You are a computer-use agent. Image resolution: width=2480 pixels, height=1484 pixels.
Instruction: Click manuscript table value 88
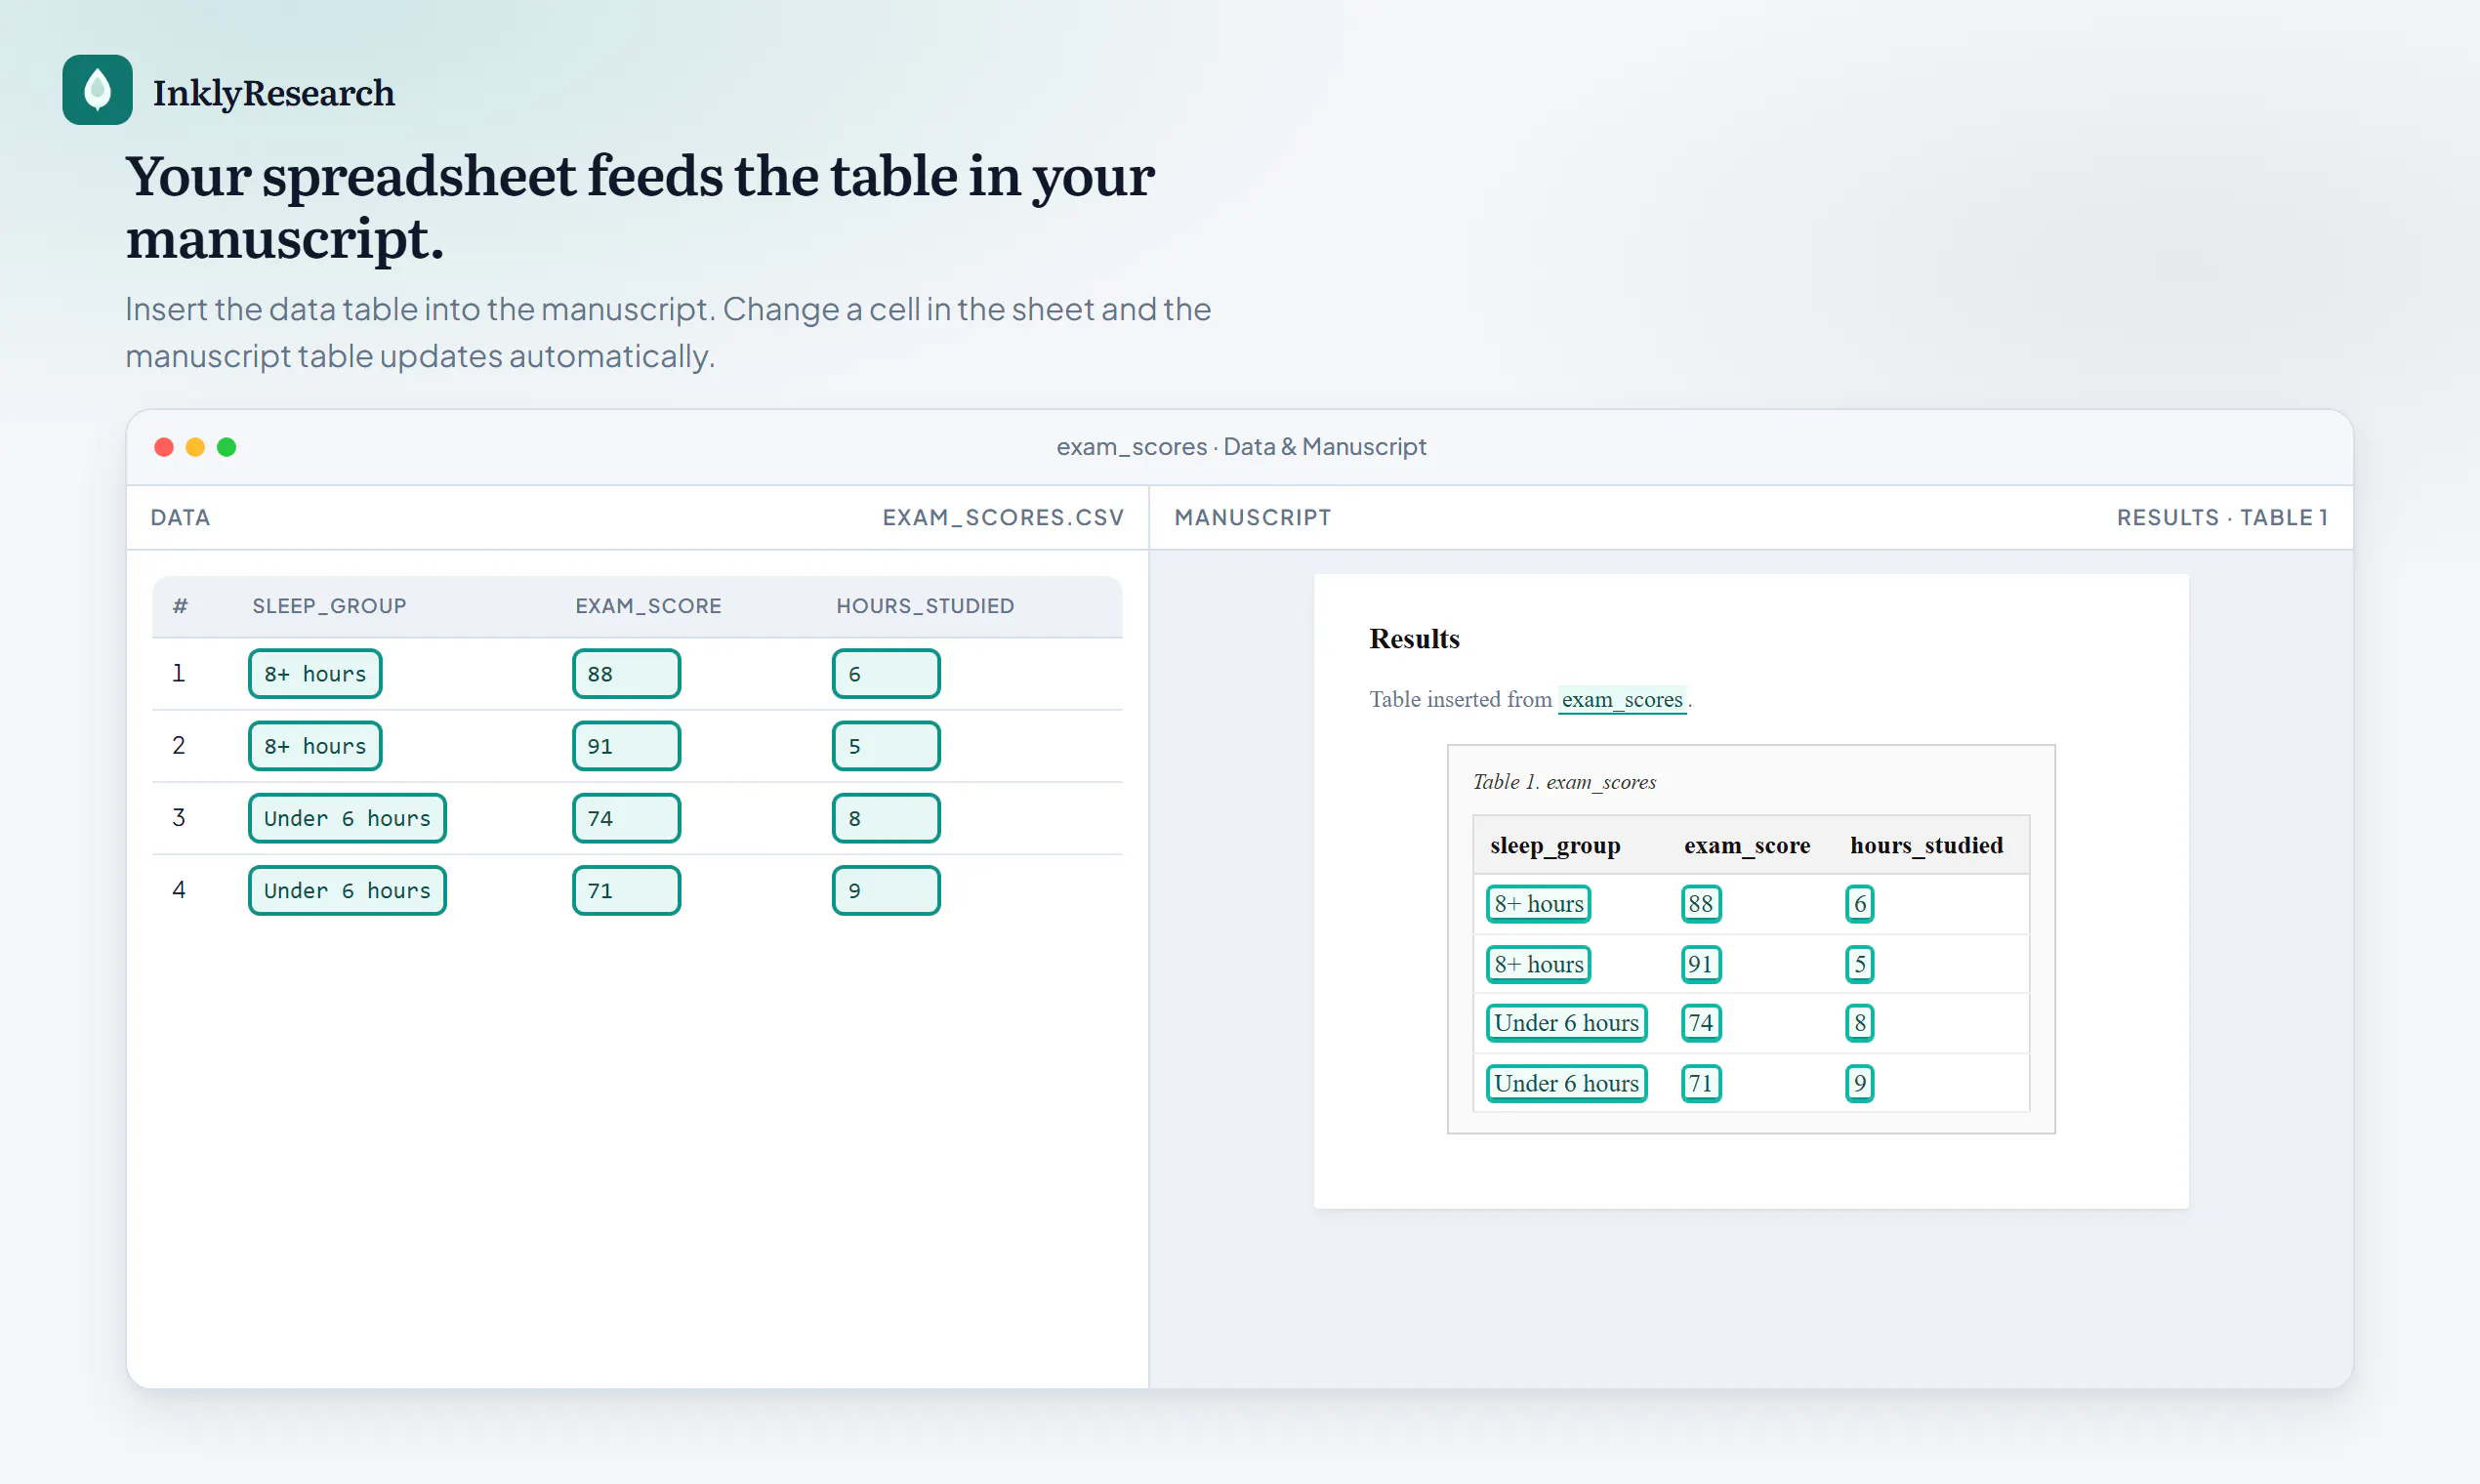(x=1701, y=904)
